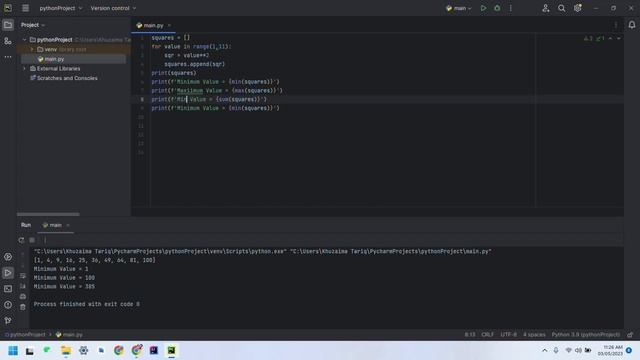Go to previous highlighted error arrow
This screenshot has height=360, width=640.
point(611,38)
